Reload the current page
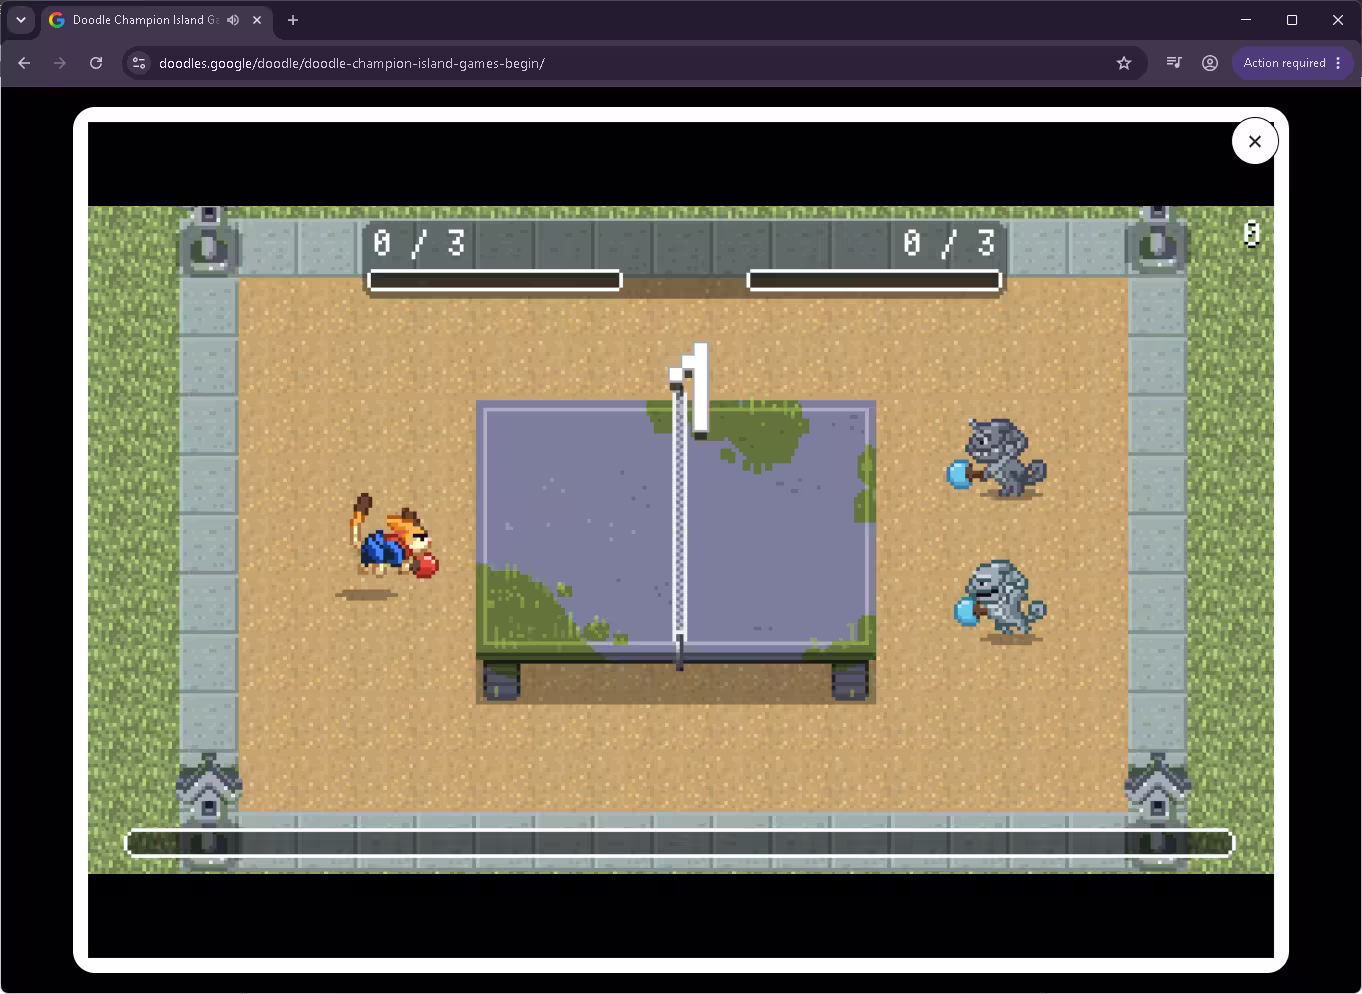Viewport: 1362px width, 994px height. click(x=96, y=63)
